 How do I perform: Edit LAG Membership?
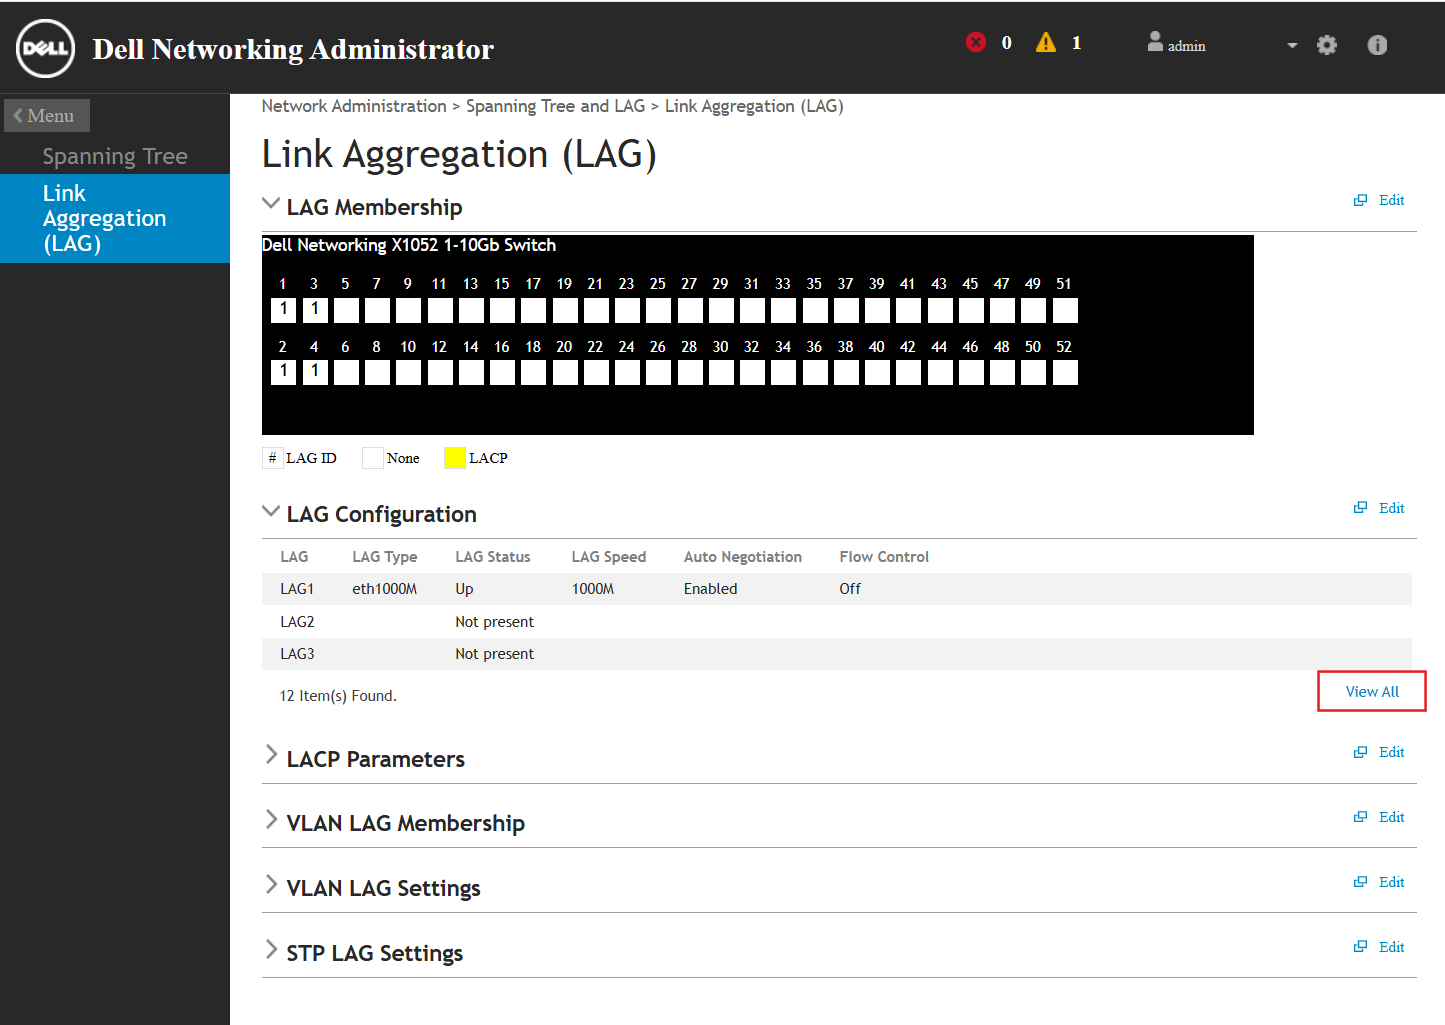click(1391, 200)
